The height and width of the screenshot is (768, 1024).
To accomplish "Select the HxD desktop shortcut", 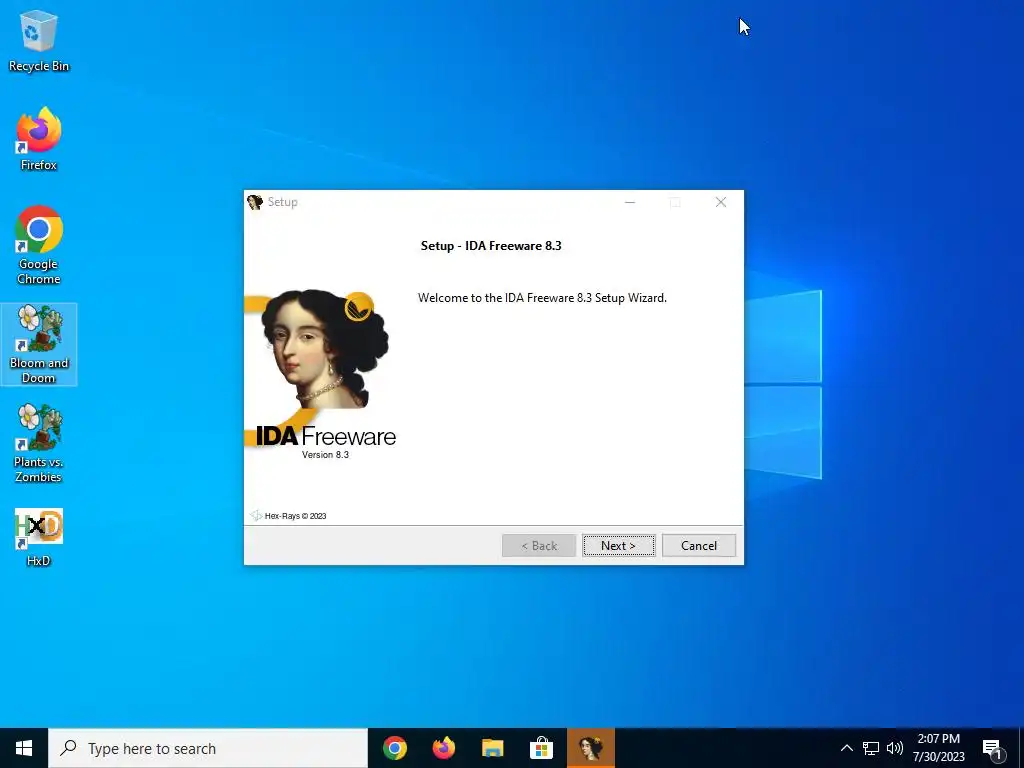I will click(39, 537).
